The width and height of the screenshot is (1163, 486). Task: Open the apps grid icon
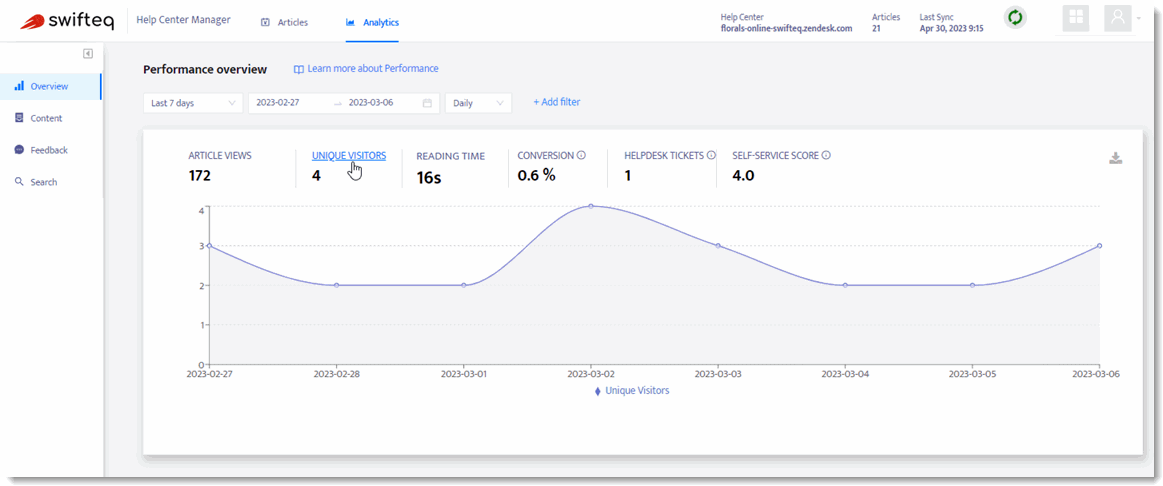pos(1075,18)
